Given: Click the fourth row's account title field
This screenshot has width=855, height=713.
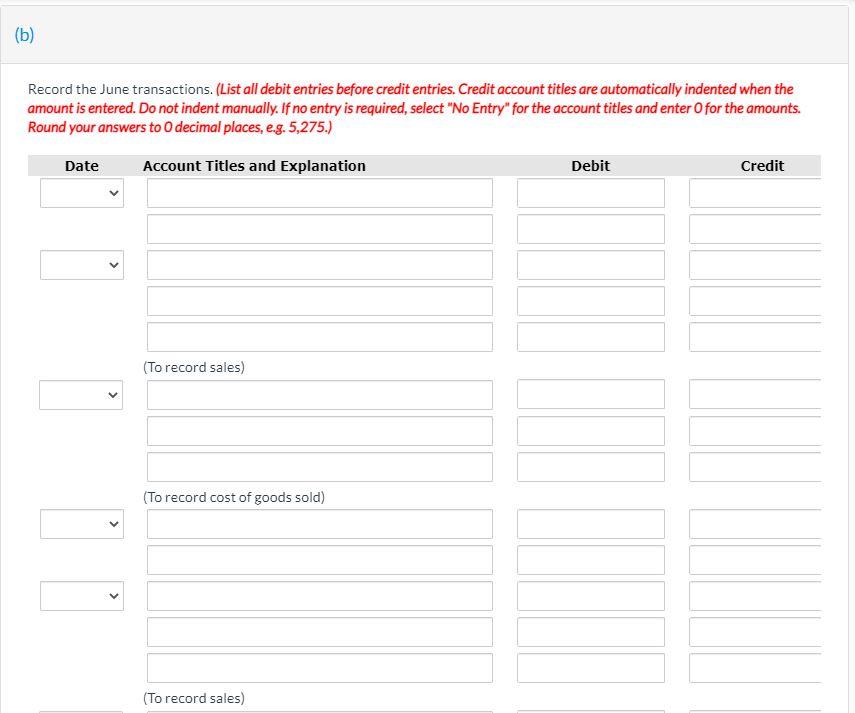Looking at the screenshot, I should pos(320,301).
